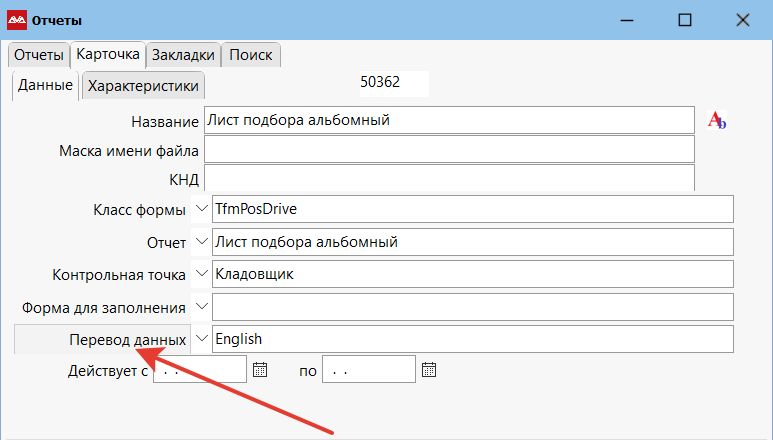Switch to the Отчеты tab
The height and width of the screenshot is (440, 773).
pos(39,55)
